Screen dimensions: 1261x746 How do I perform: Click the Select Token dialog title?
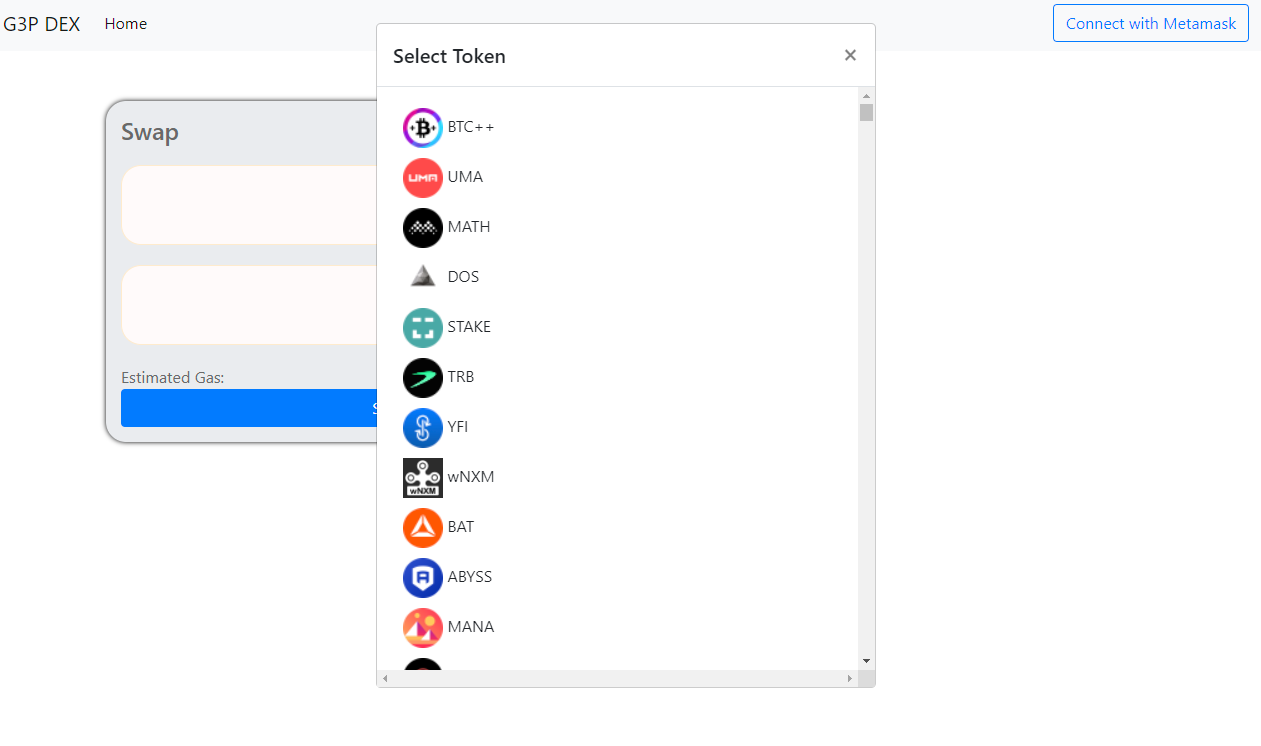pyautogui.click(x=449, y=56)
